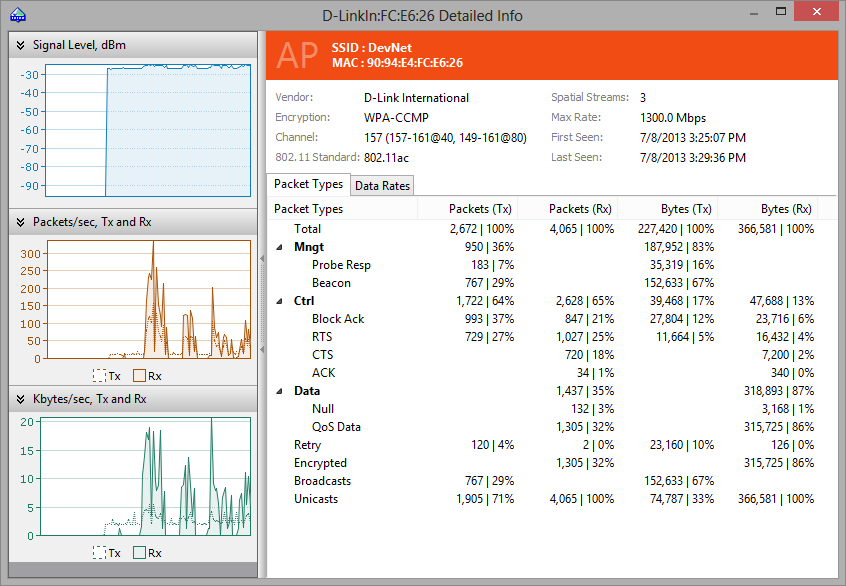
Task: Click the Kbytes/sec chart area
Action: 146,476
